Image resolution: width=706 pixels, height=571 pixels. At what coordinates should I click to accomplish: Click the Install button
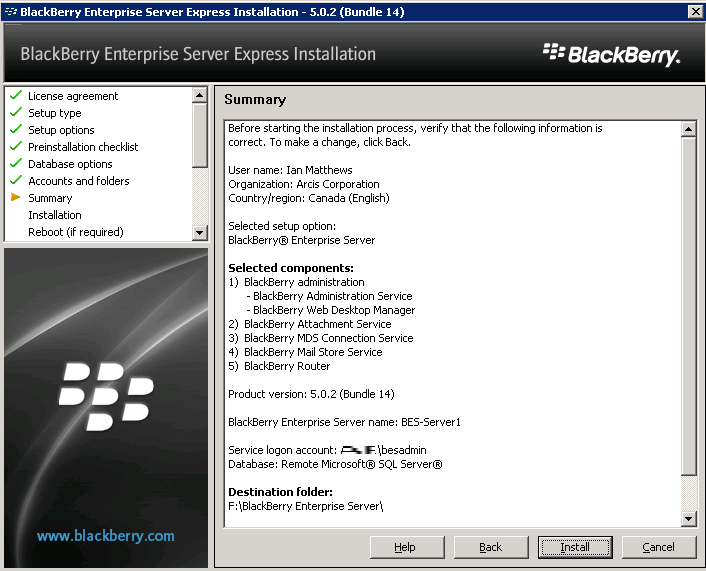click(575, 547)
